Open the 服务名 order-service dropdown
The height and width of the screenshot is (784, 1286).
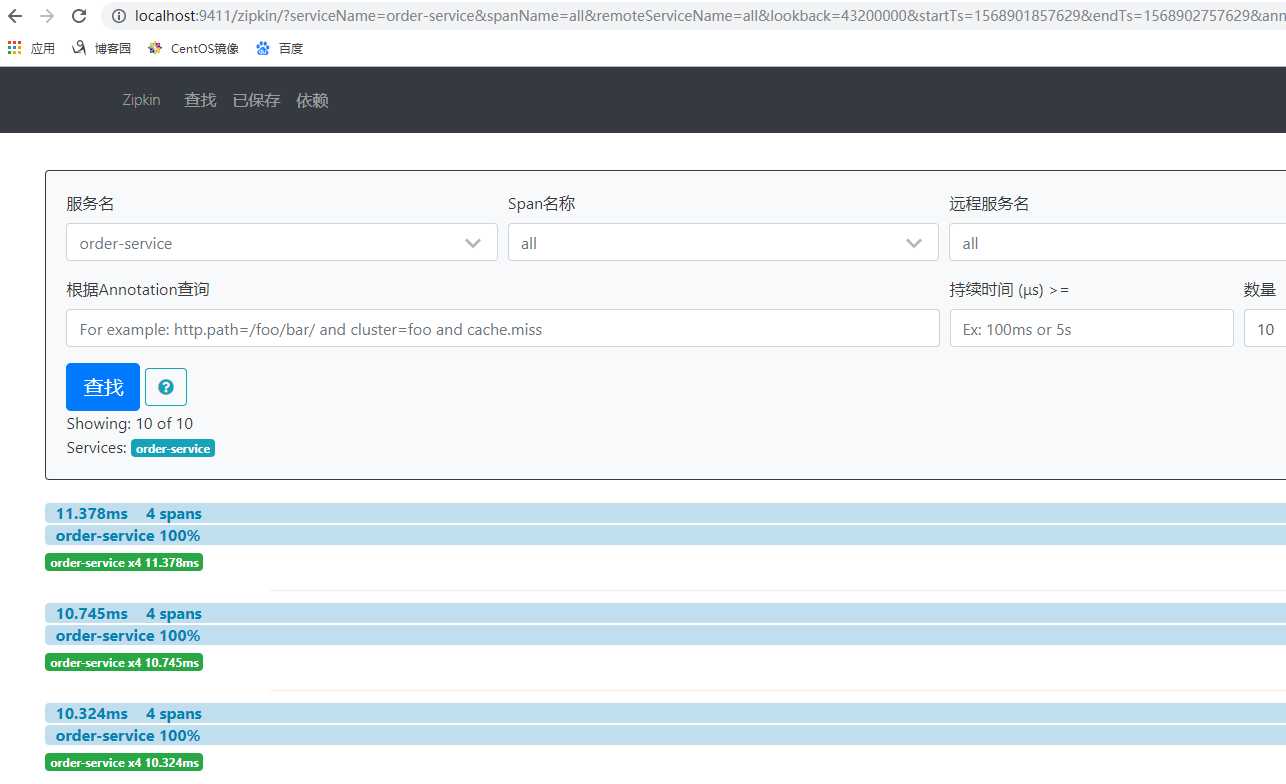point(282,242)
